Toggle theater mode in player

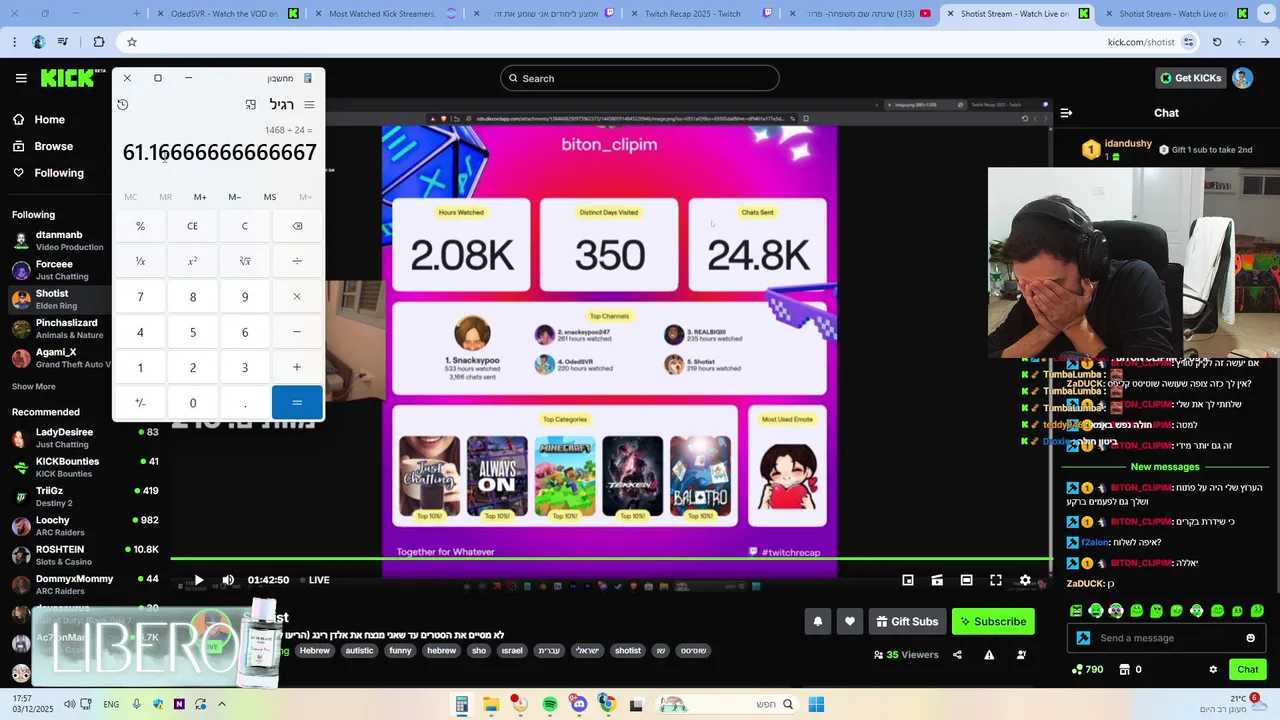point(966,580)
